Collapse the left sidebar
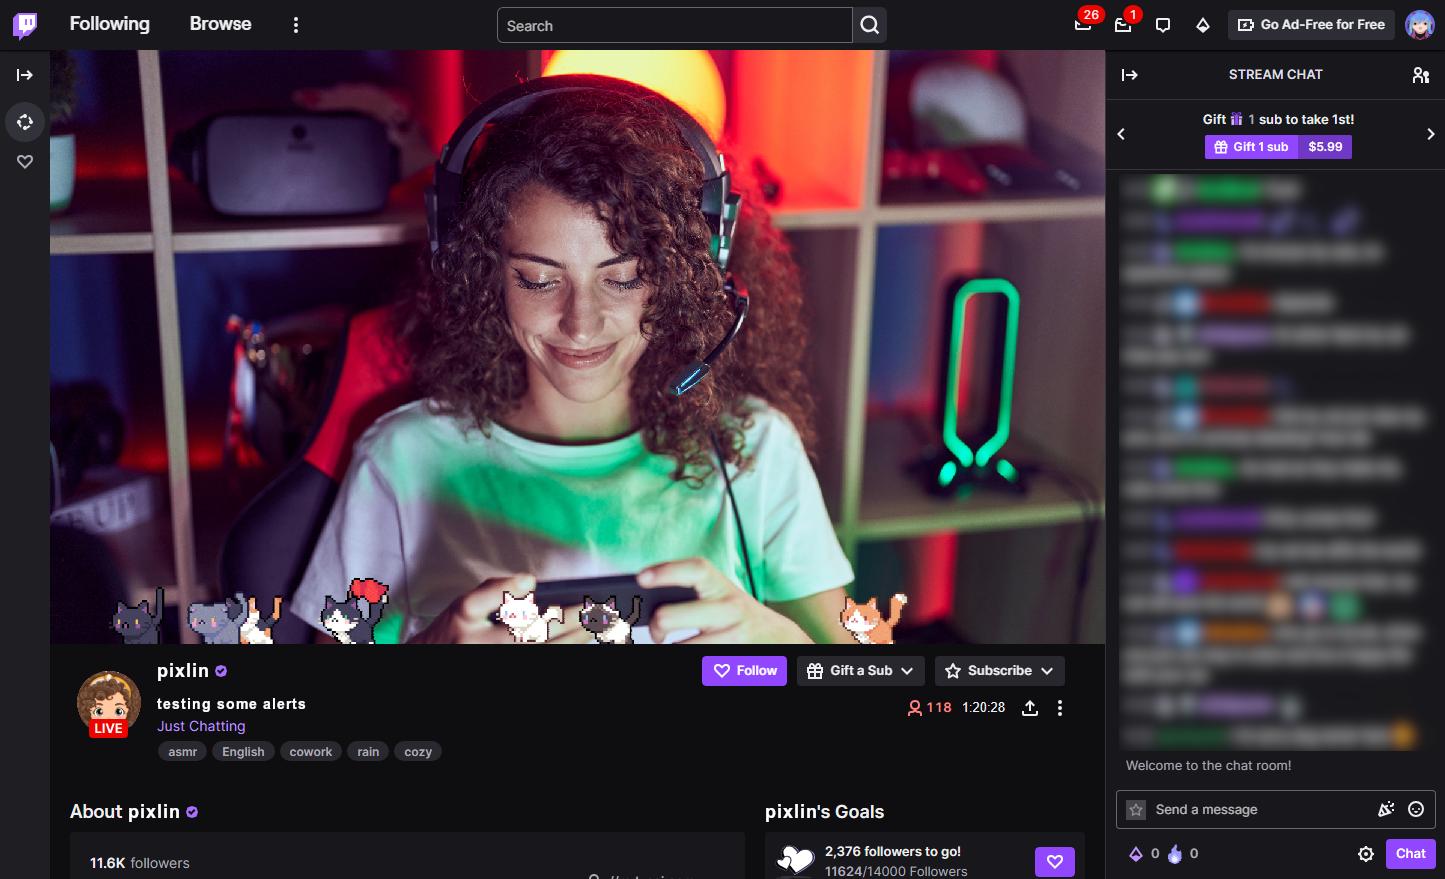The height and width of the screenshot is (879, 1445). pyautogui.click(x=24, y=74)
